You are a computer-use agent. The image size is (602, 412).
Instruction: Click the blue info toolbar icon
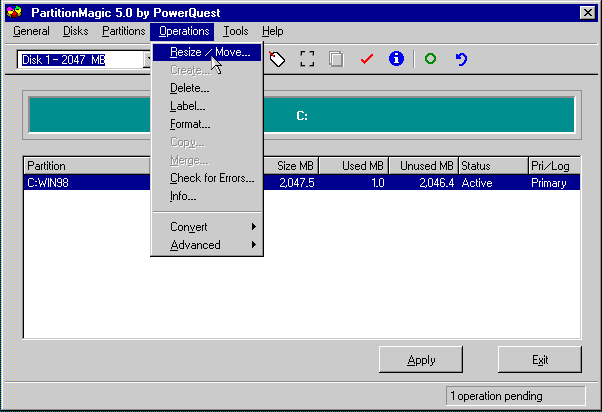(x=396, y=59)
